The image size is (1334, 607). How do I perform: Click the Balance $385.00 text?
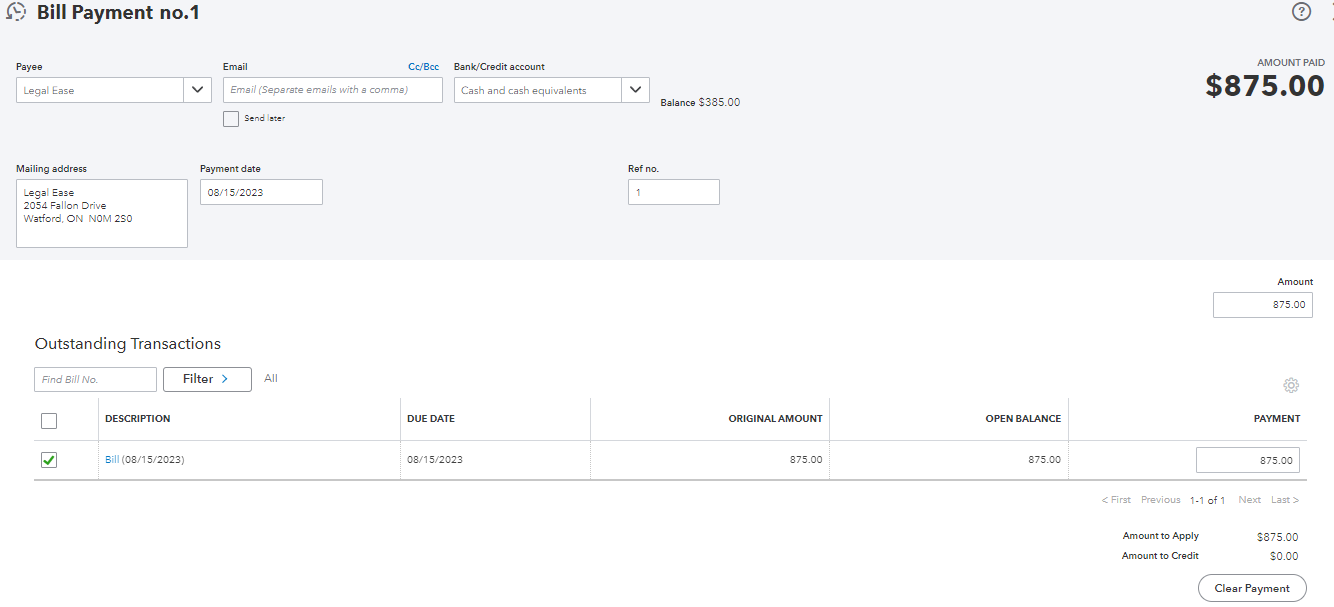point(700,102)
